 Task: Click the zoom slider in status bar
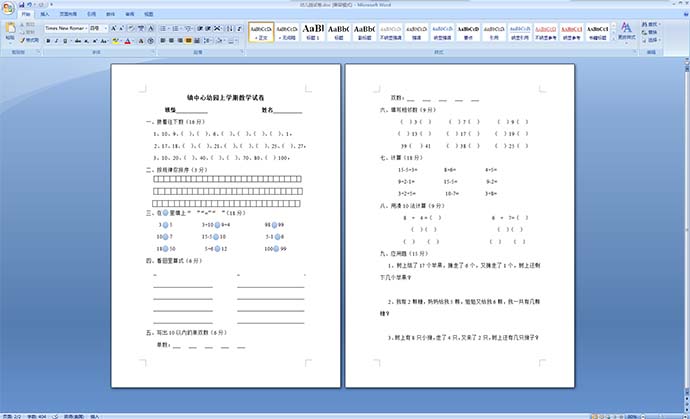point(660,416)
